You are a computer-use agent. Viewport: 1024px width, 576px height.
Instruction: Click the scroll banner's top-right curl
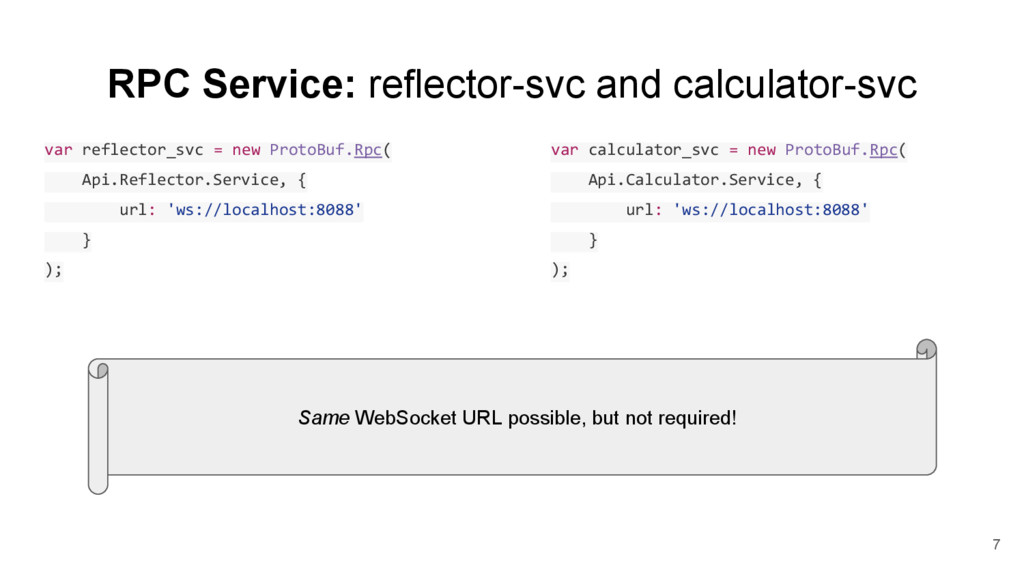[926, 349]
